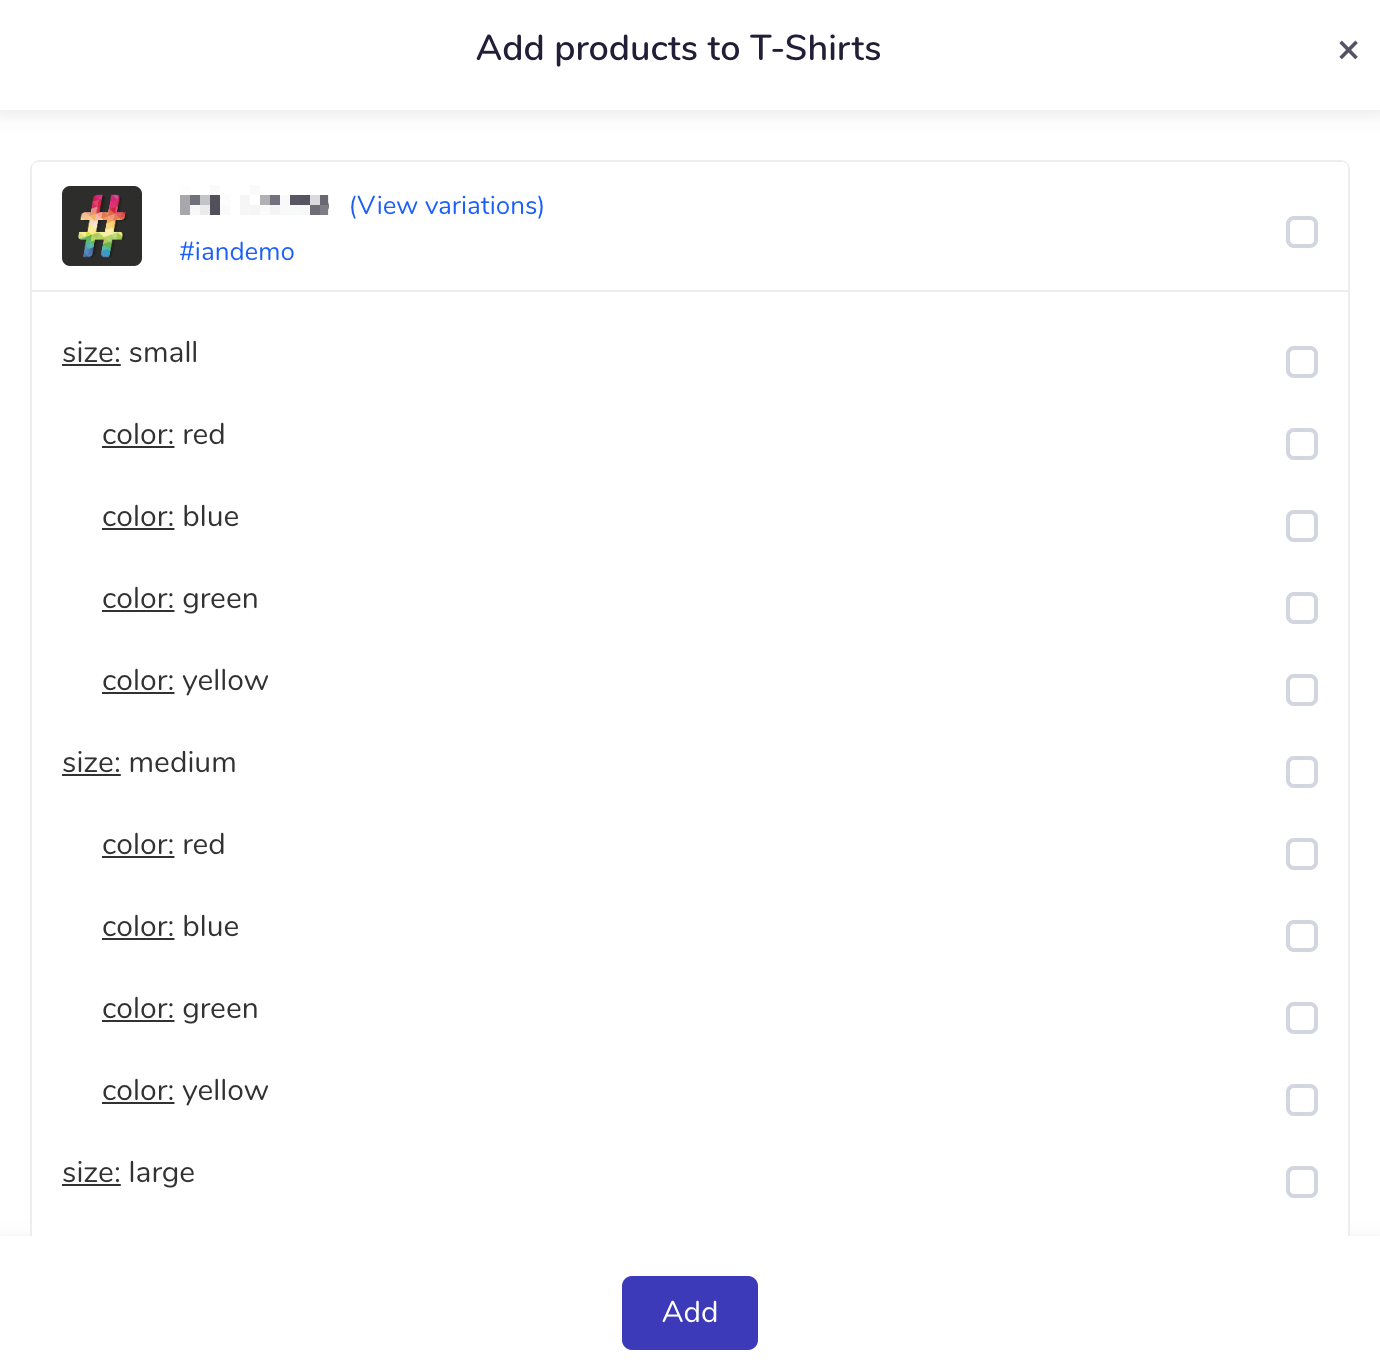Check color red under size small
Image resolution: width=1380 pixels, height=1370 pixels.
[x=1302, y=444]
